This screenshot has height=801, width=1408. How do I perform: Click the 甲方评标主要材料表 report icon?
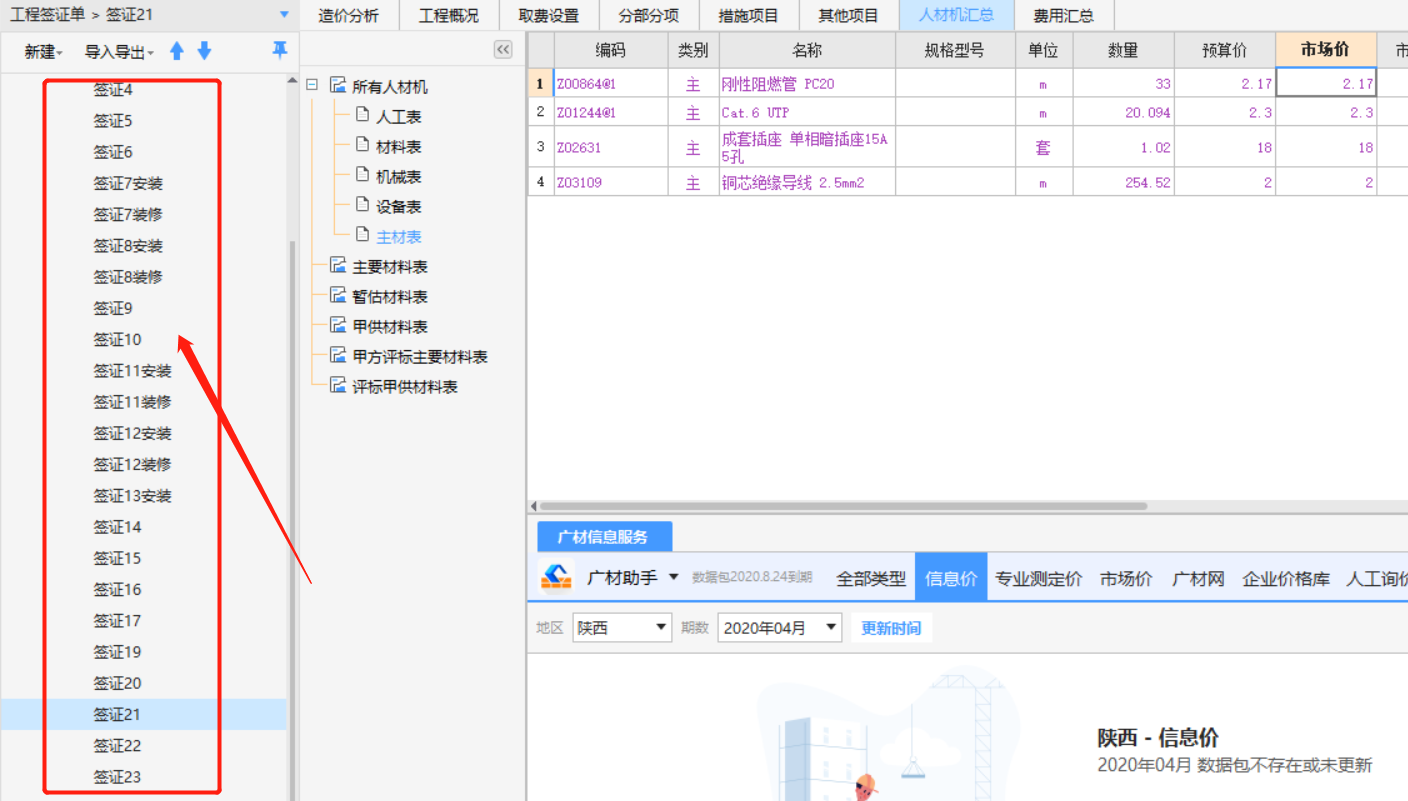pyautogui.click(x=338, y=356)
